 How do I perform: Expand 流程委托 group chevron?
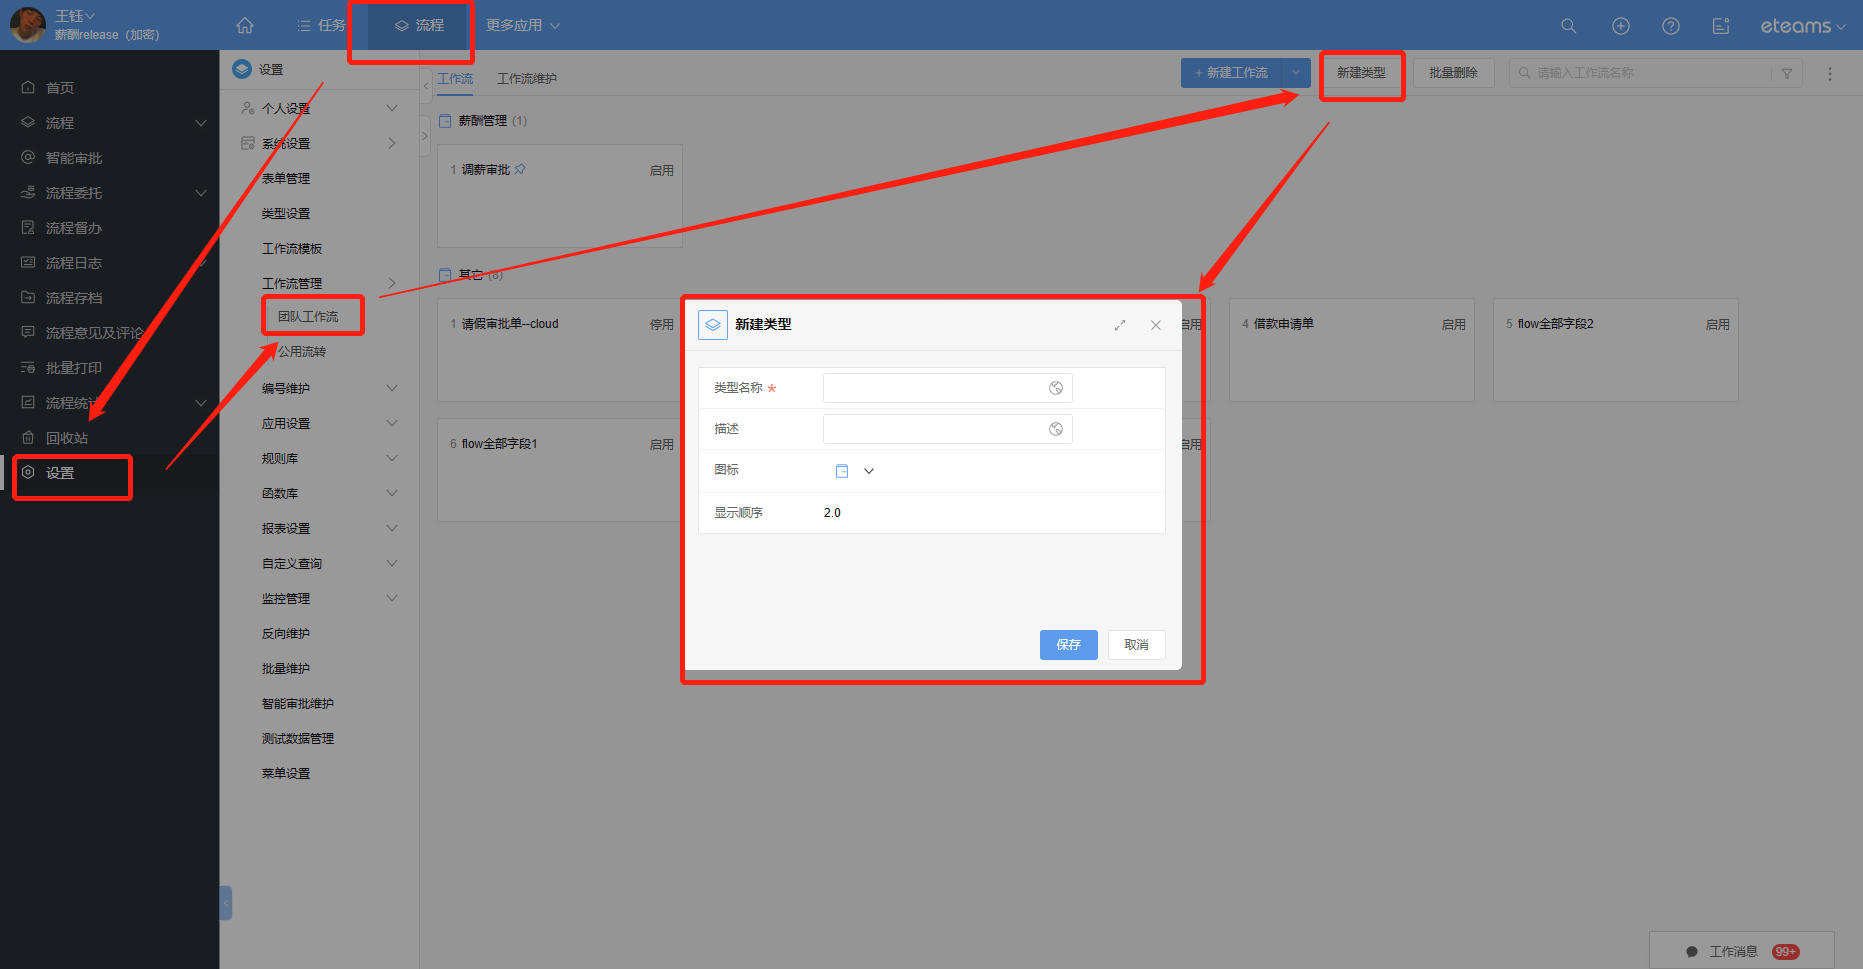pos(201,193)
